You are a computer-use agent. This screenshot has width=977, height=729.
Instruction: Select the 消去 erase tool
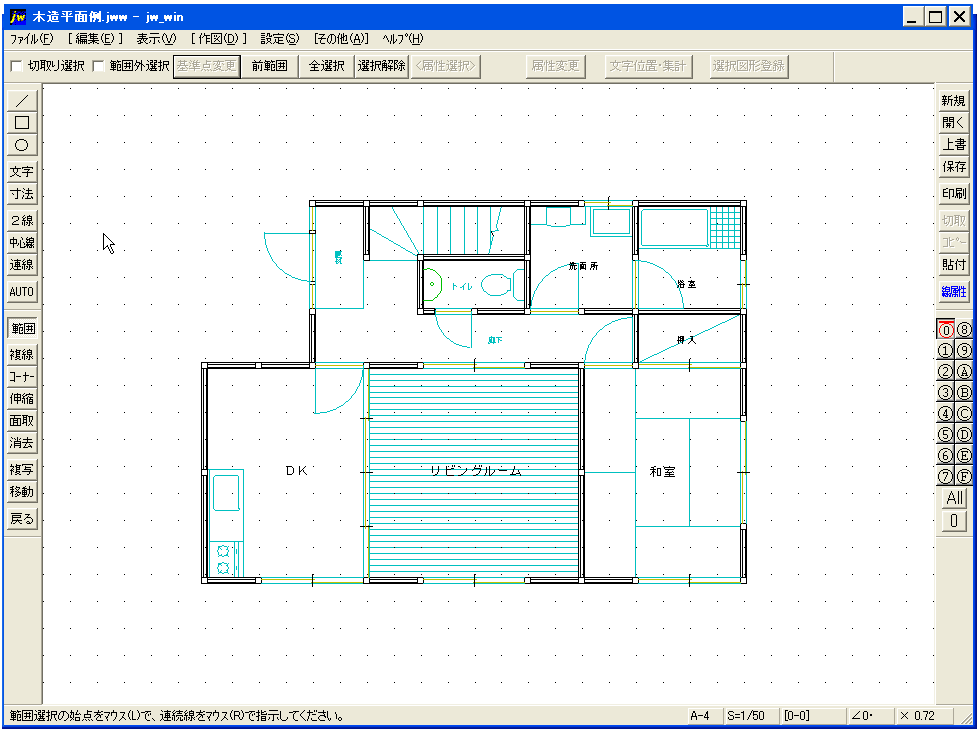tap(22, 444)
